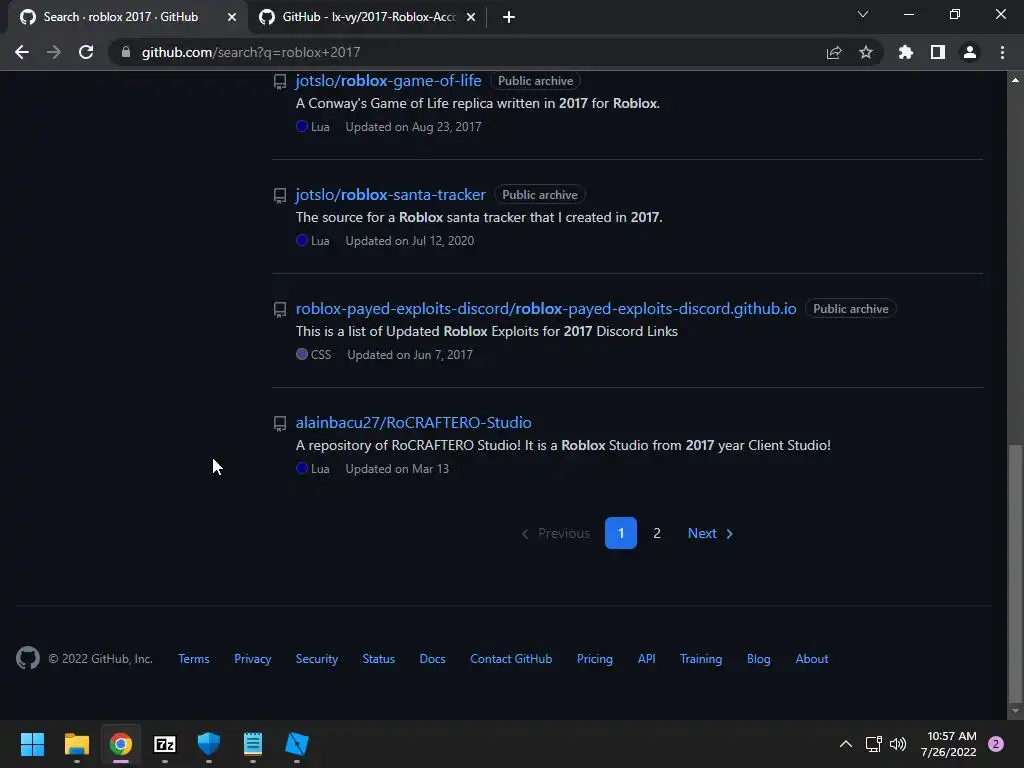Switch to 'lx-vy/2017-Roblox-Acc' tab
Image resolution: width=1024 pixels, height=768 pixels.
point(369,17)
